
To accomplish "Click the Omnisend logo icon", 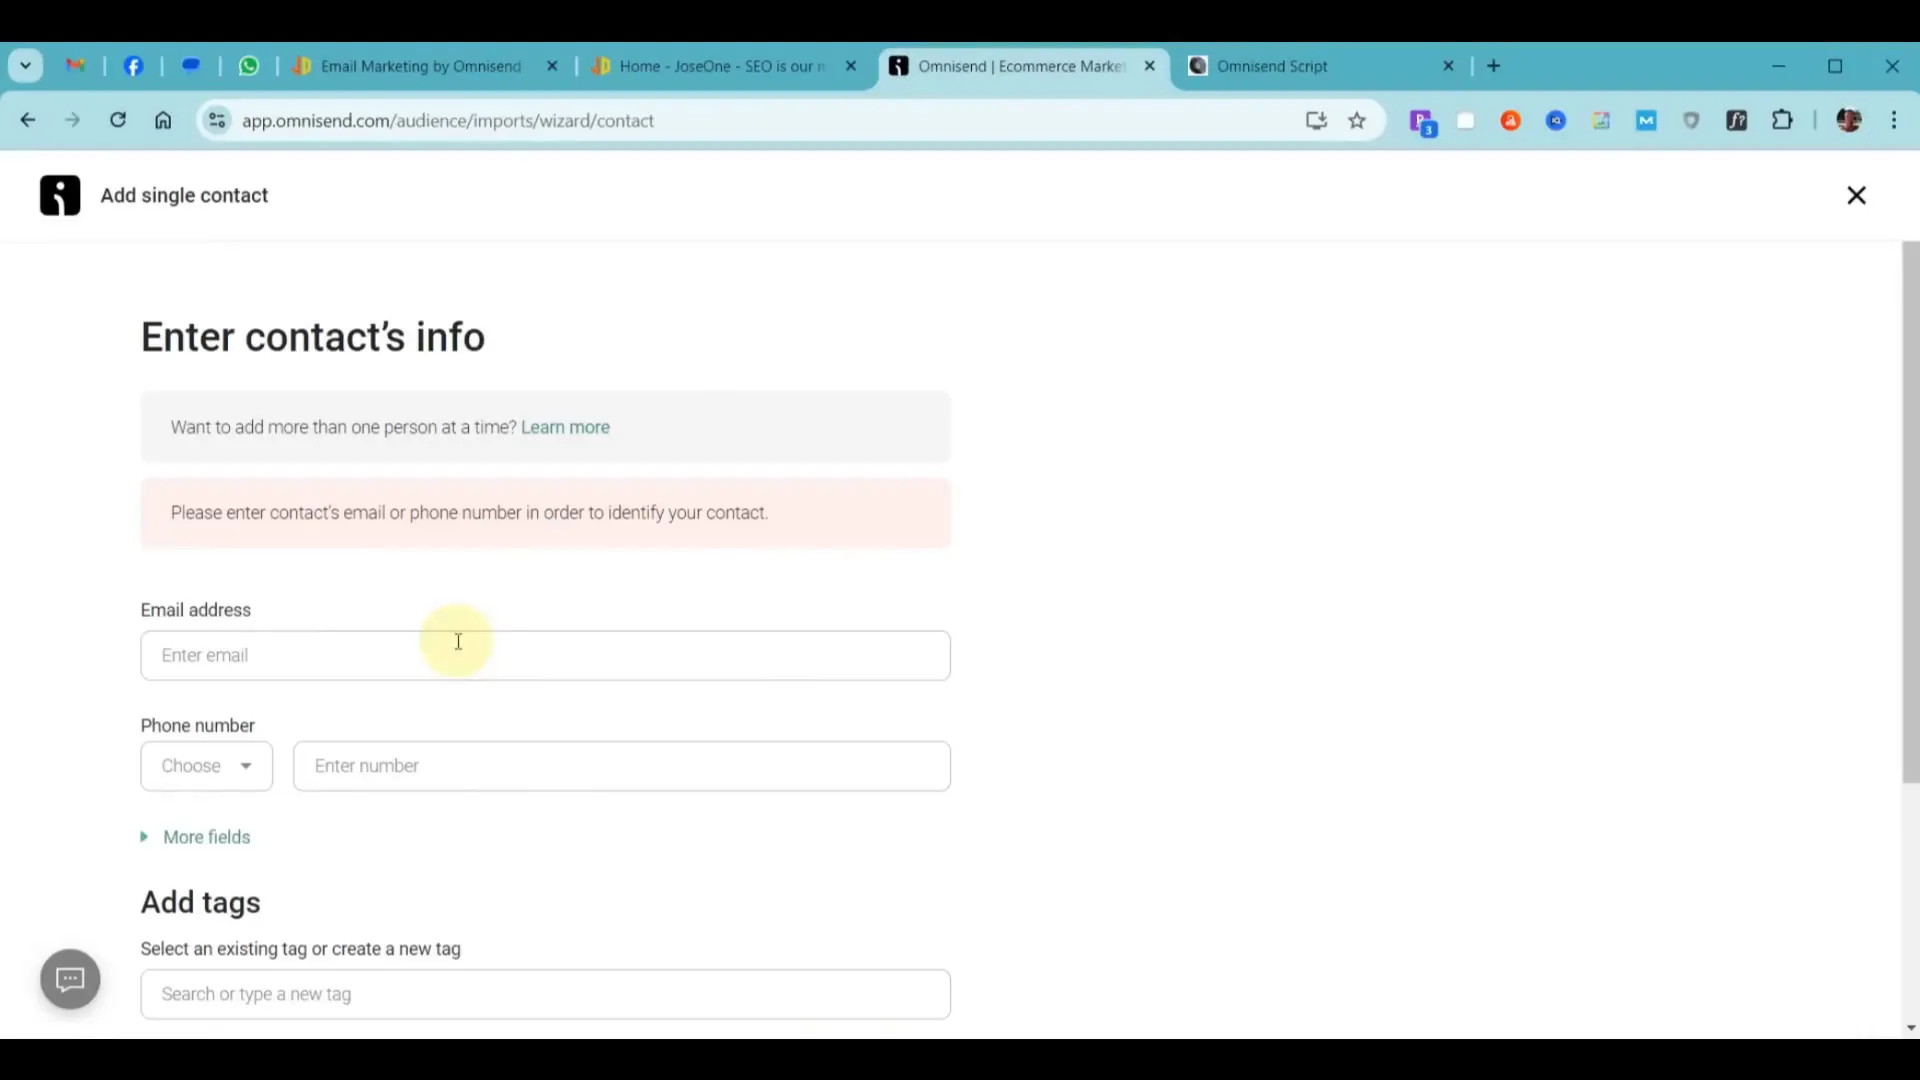I will point(60,195).
